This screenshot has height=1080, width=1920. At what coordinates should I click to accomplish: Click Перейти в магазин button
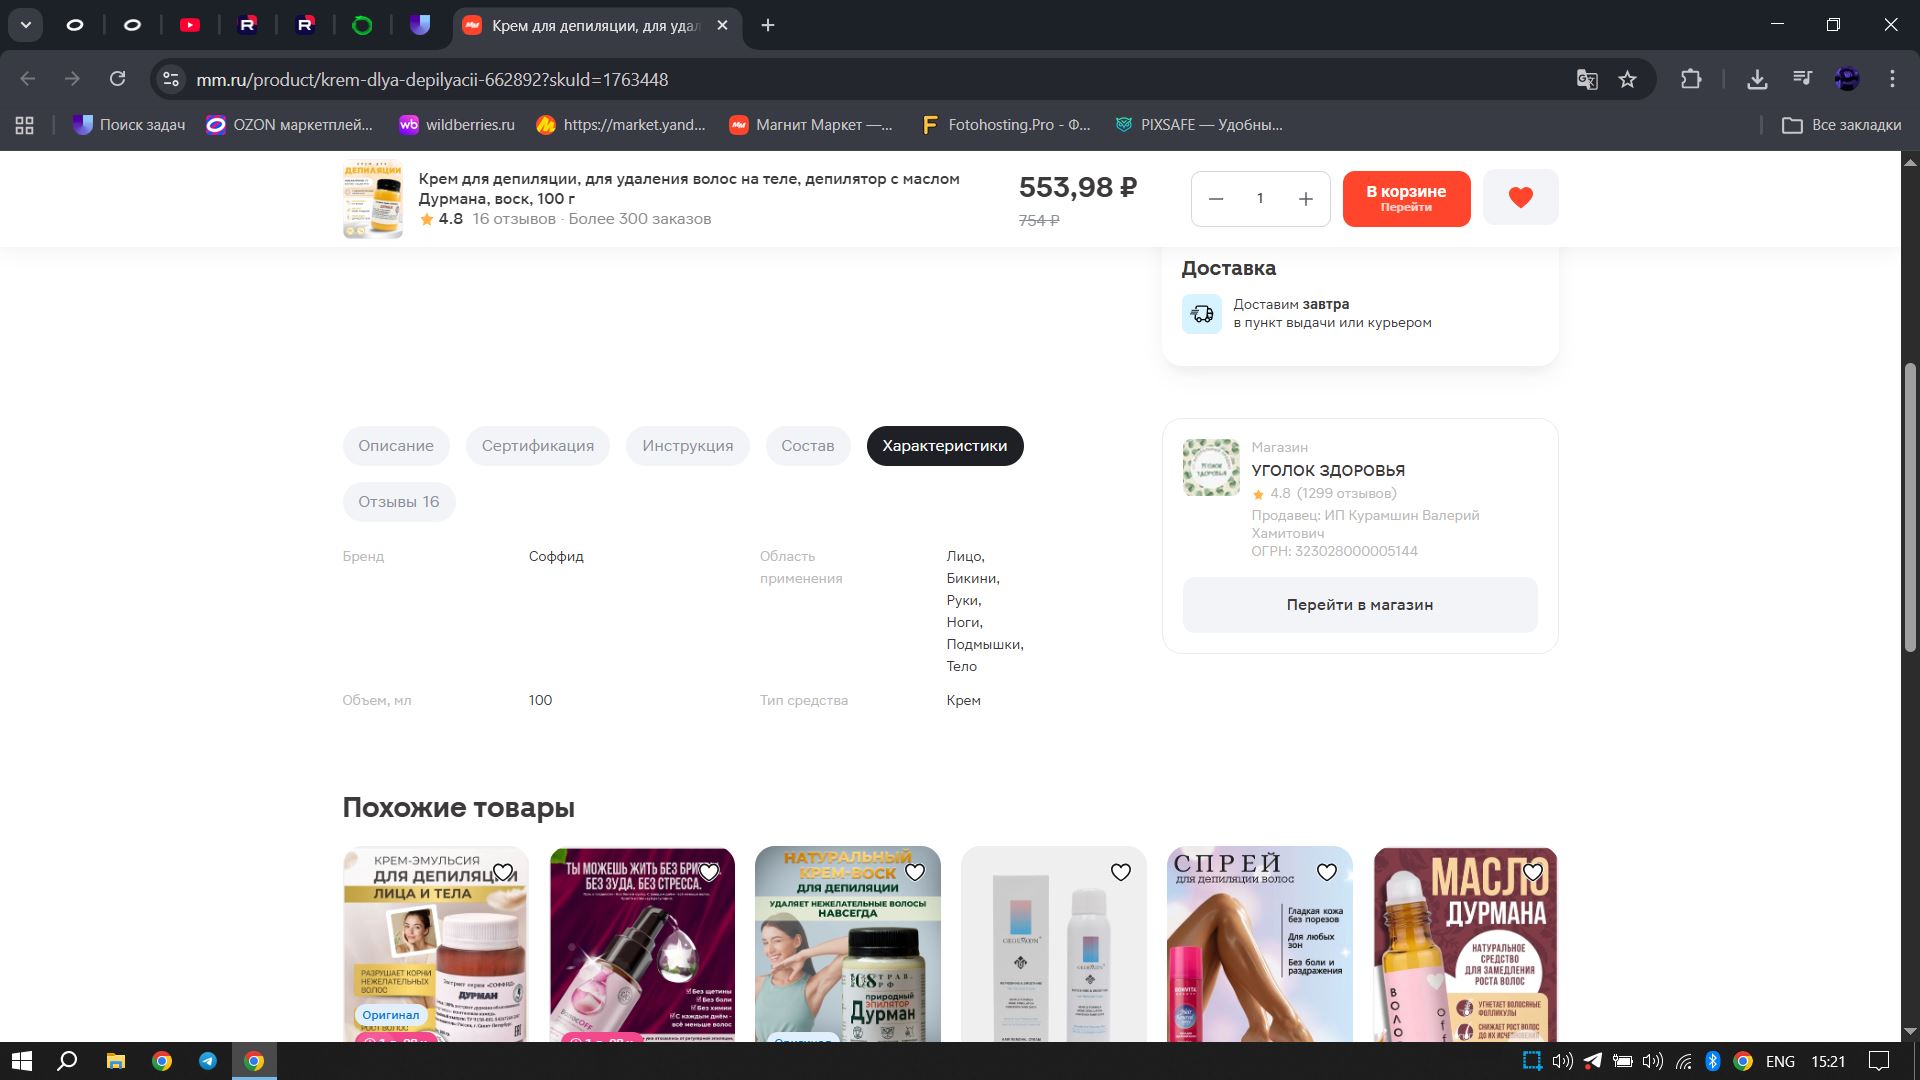(x=1359, y=605)
